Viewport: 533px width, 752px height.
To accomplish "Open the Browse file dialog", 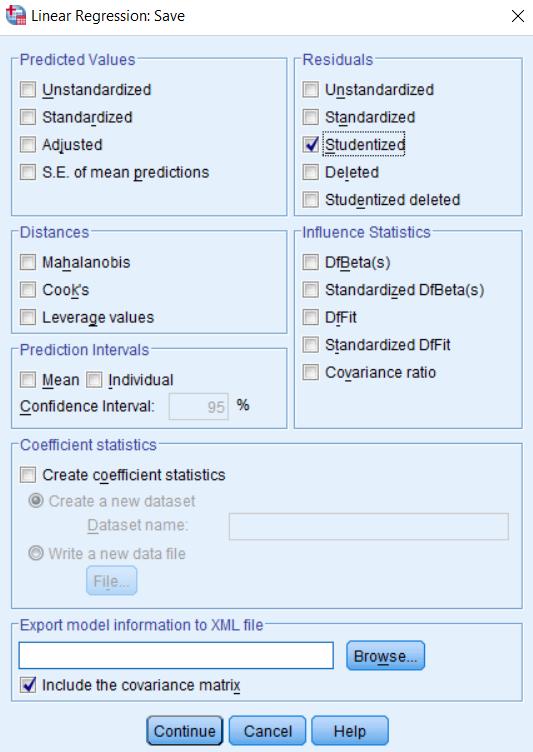I will (385, 656).
